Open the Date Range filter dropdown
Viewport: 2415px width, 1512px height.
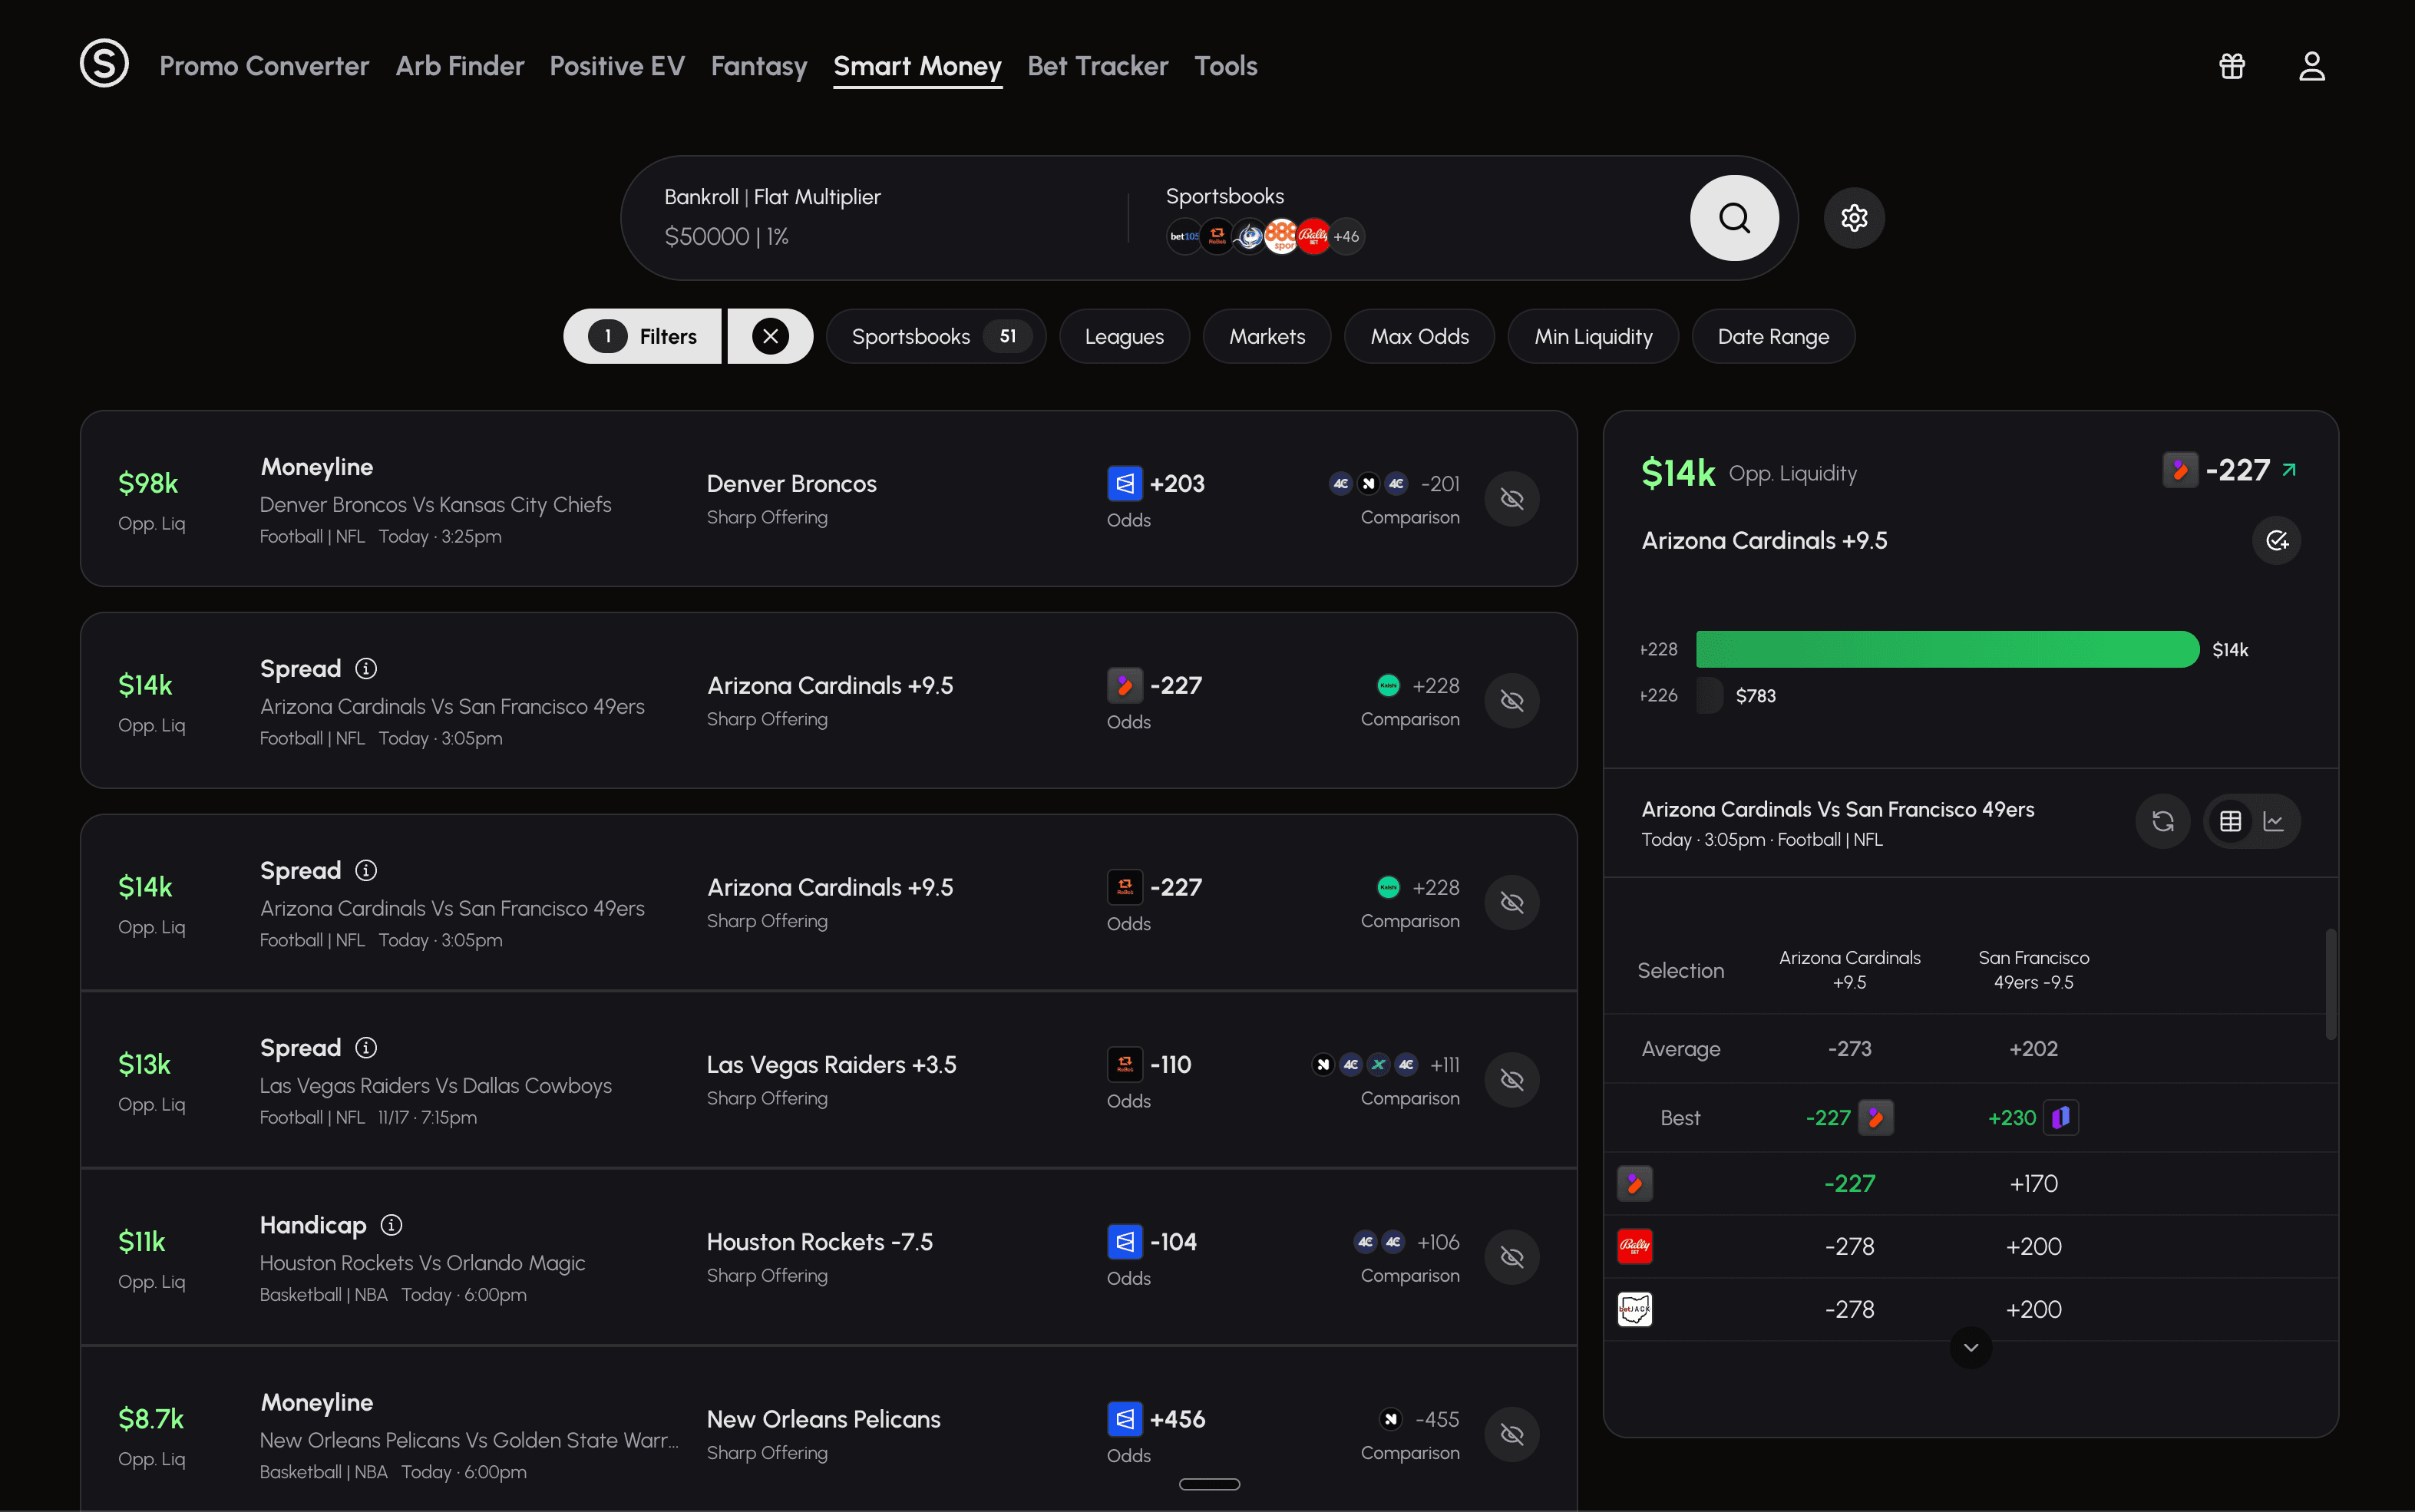[1773, 336]
